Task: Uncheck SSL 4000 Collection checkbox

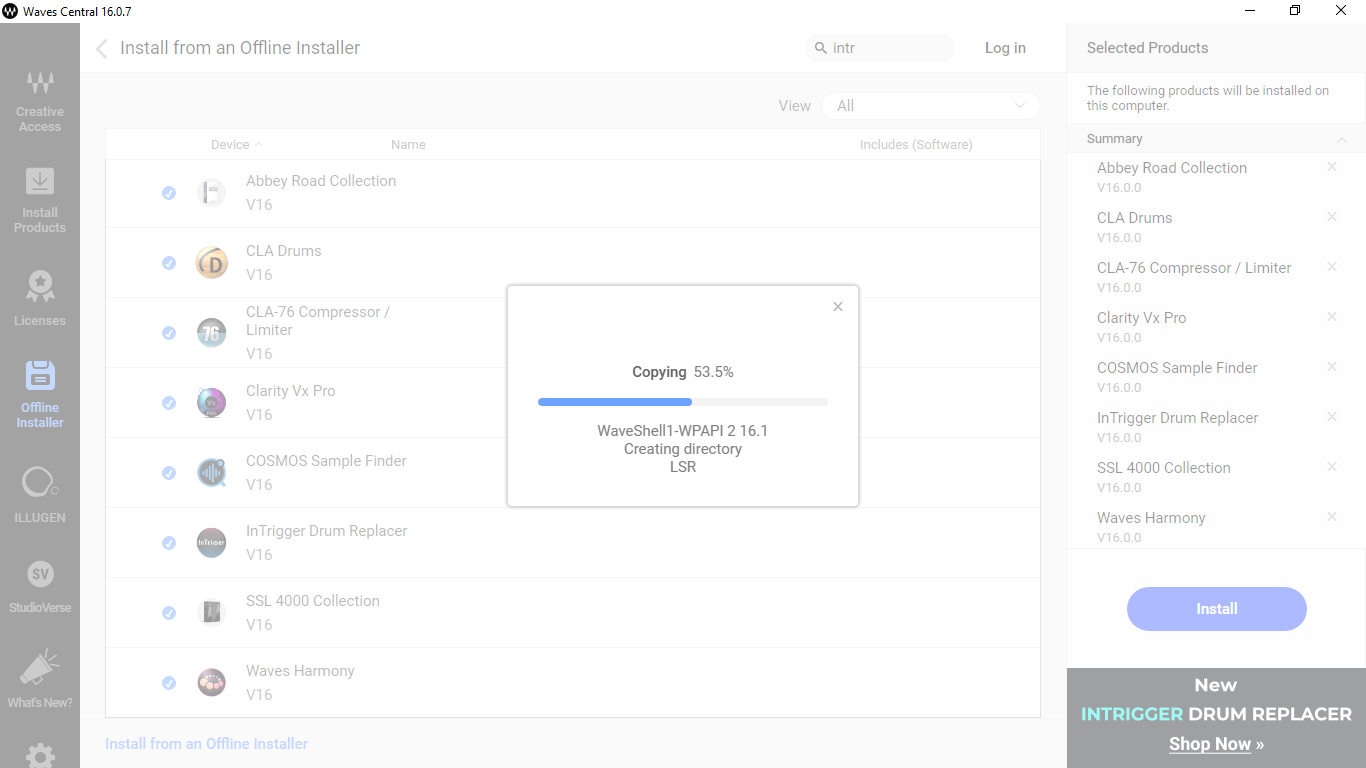Action: point(169,613)
